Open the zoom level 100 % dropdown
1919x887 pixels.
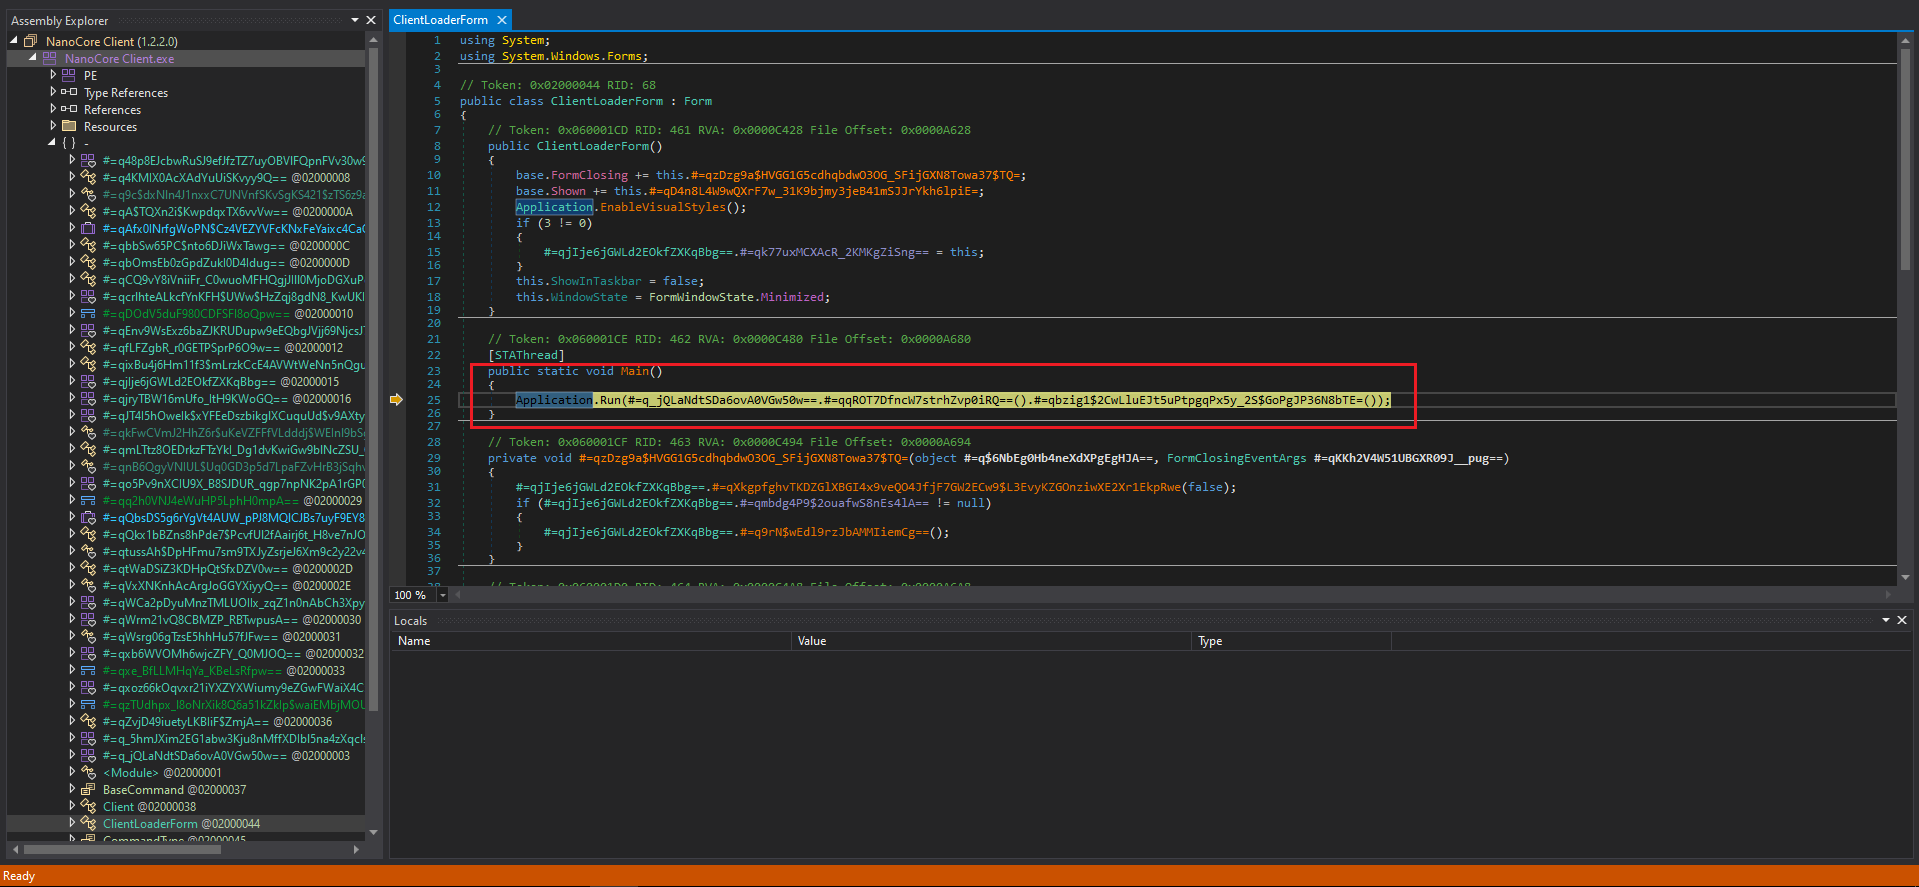click(443, 595)
